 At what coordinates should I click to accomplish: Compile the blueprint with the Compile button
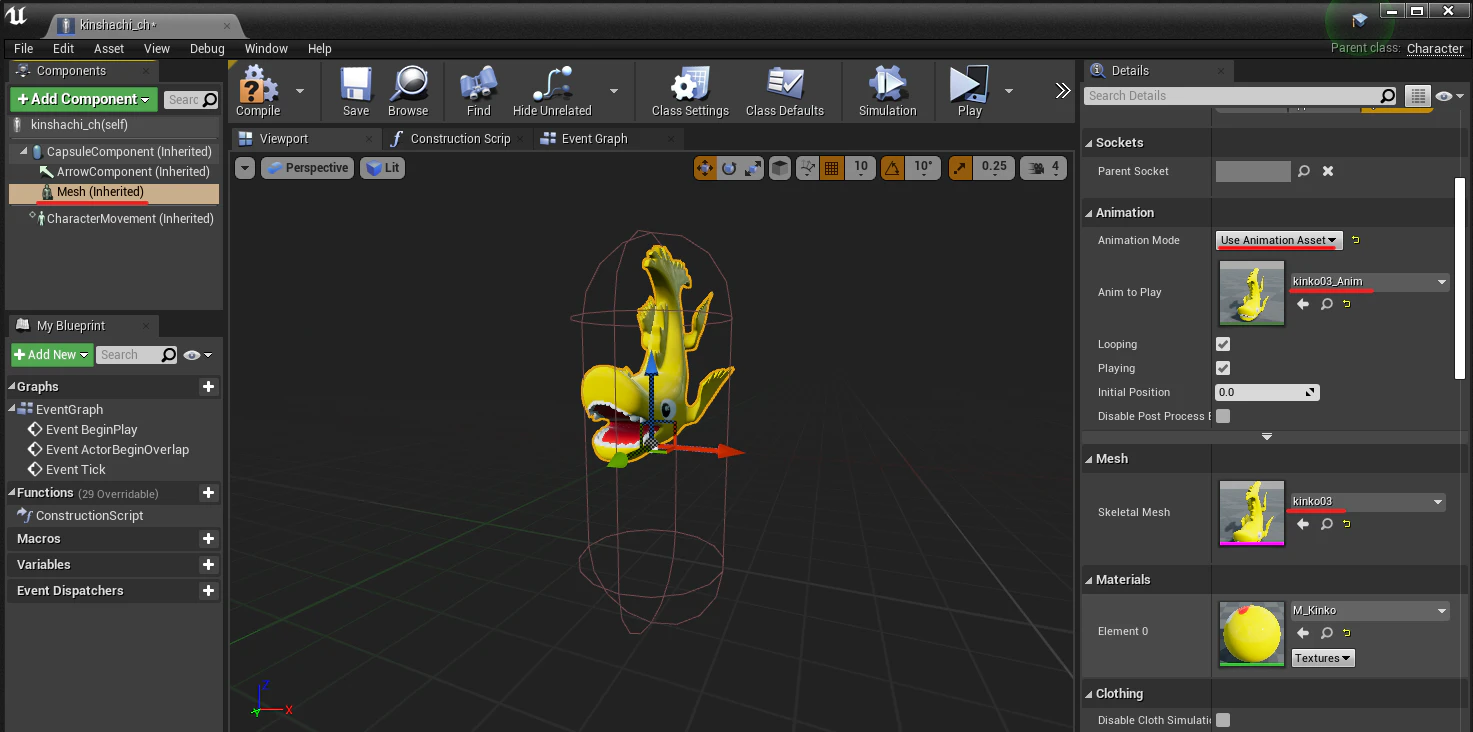coord(258,91)
